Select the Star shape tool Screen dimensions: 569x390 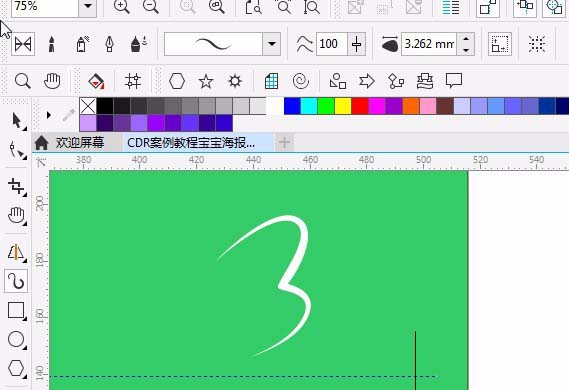coord(206,81)
